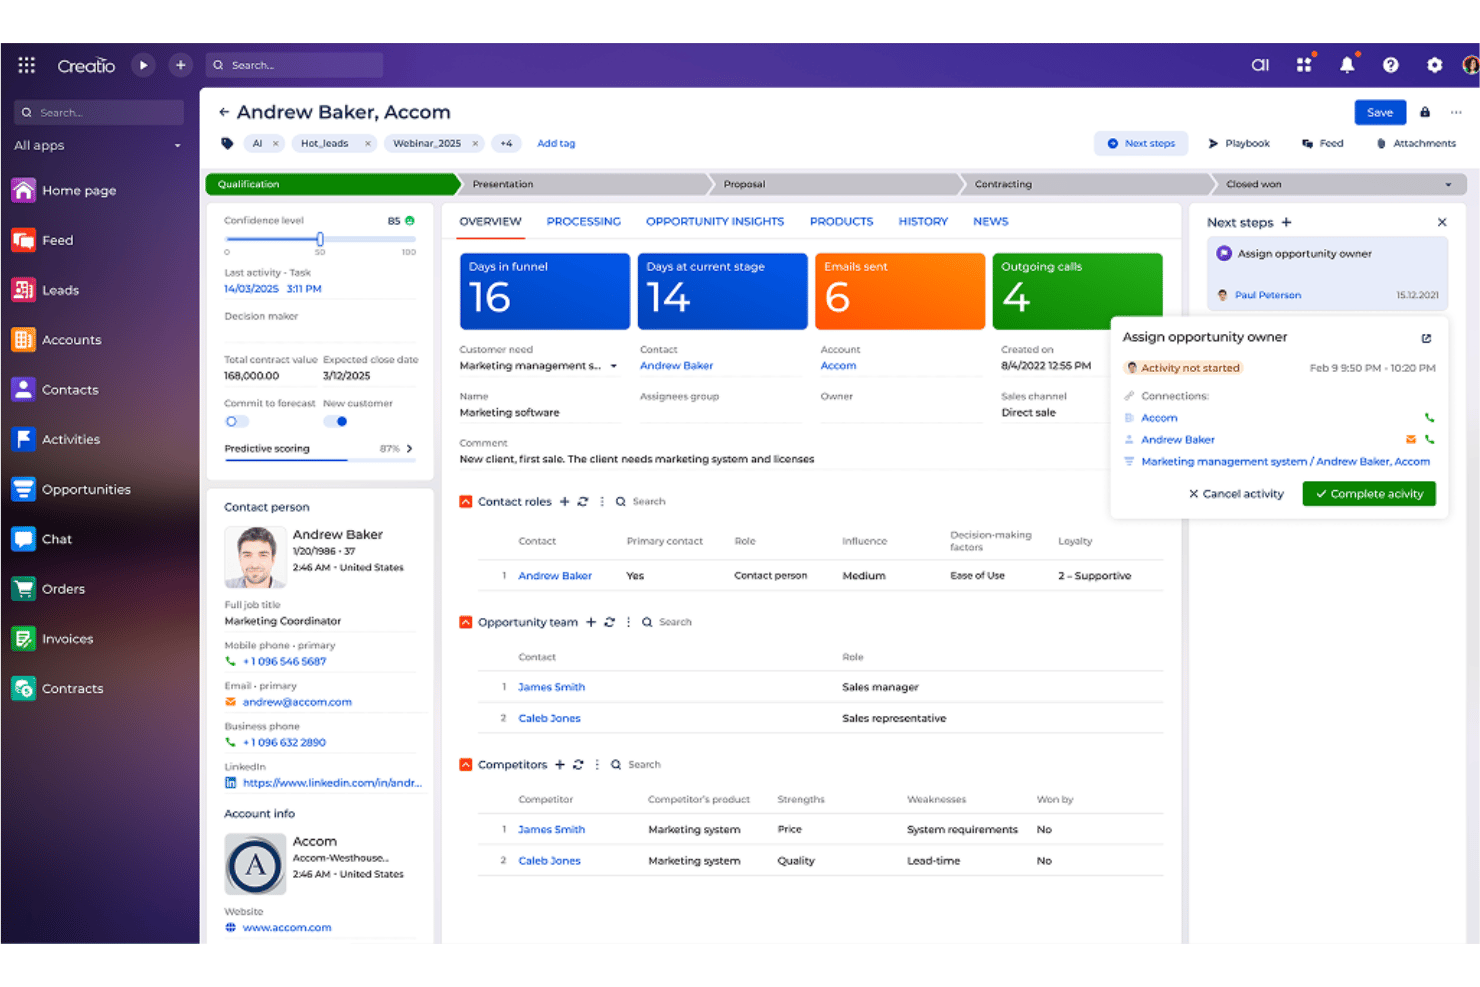Open the Creatio AI assistant icon
This screenshot has height=987, width=1480.
click(x=1260, y=65)
